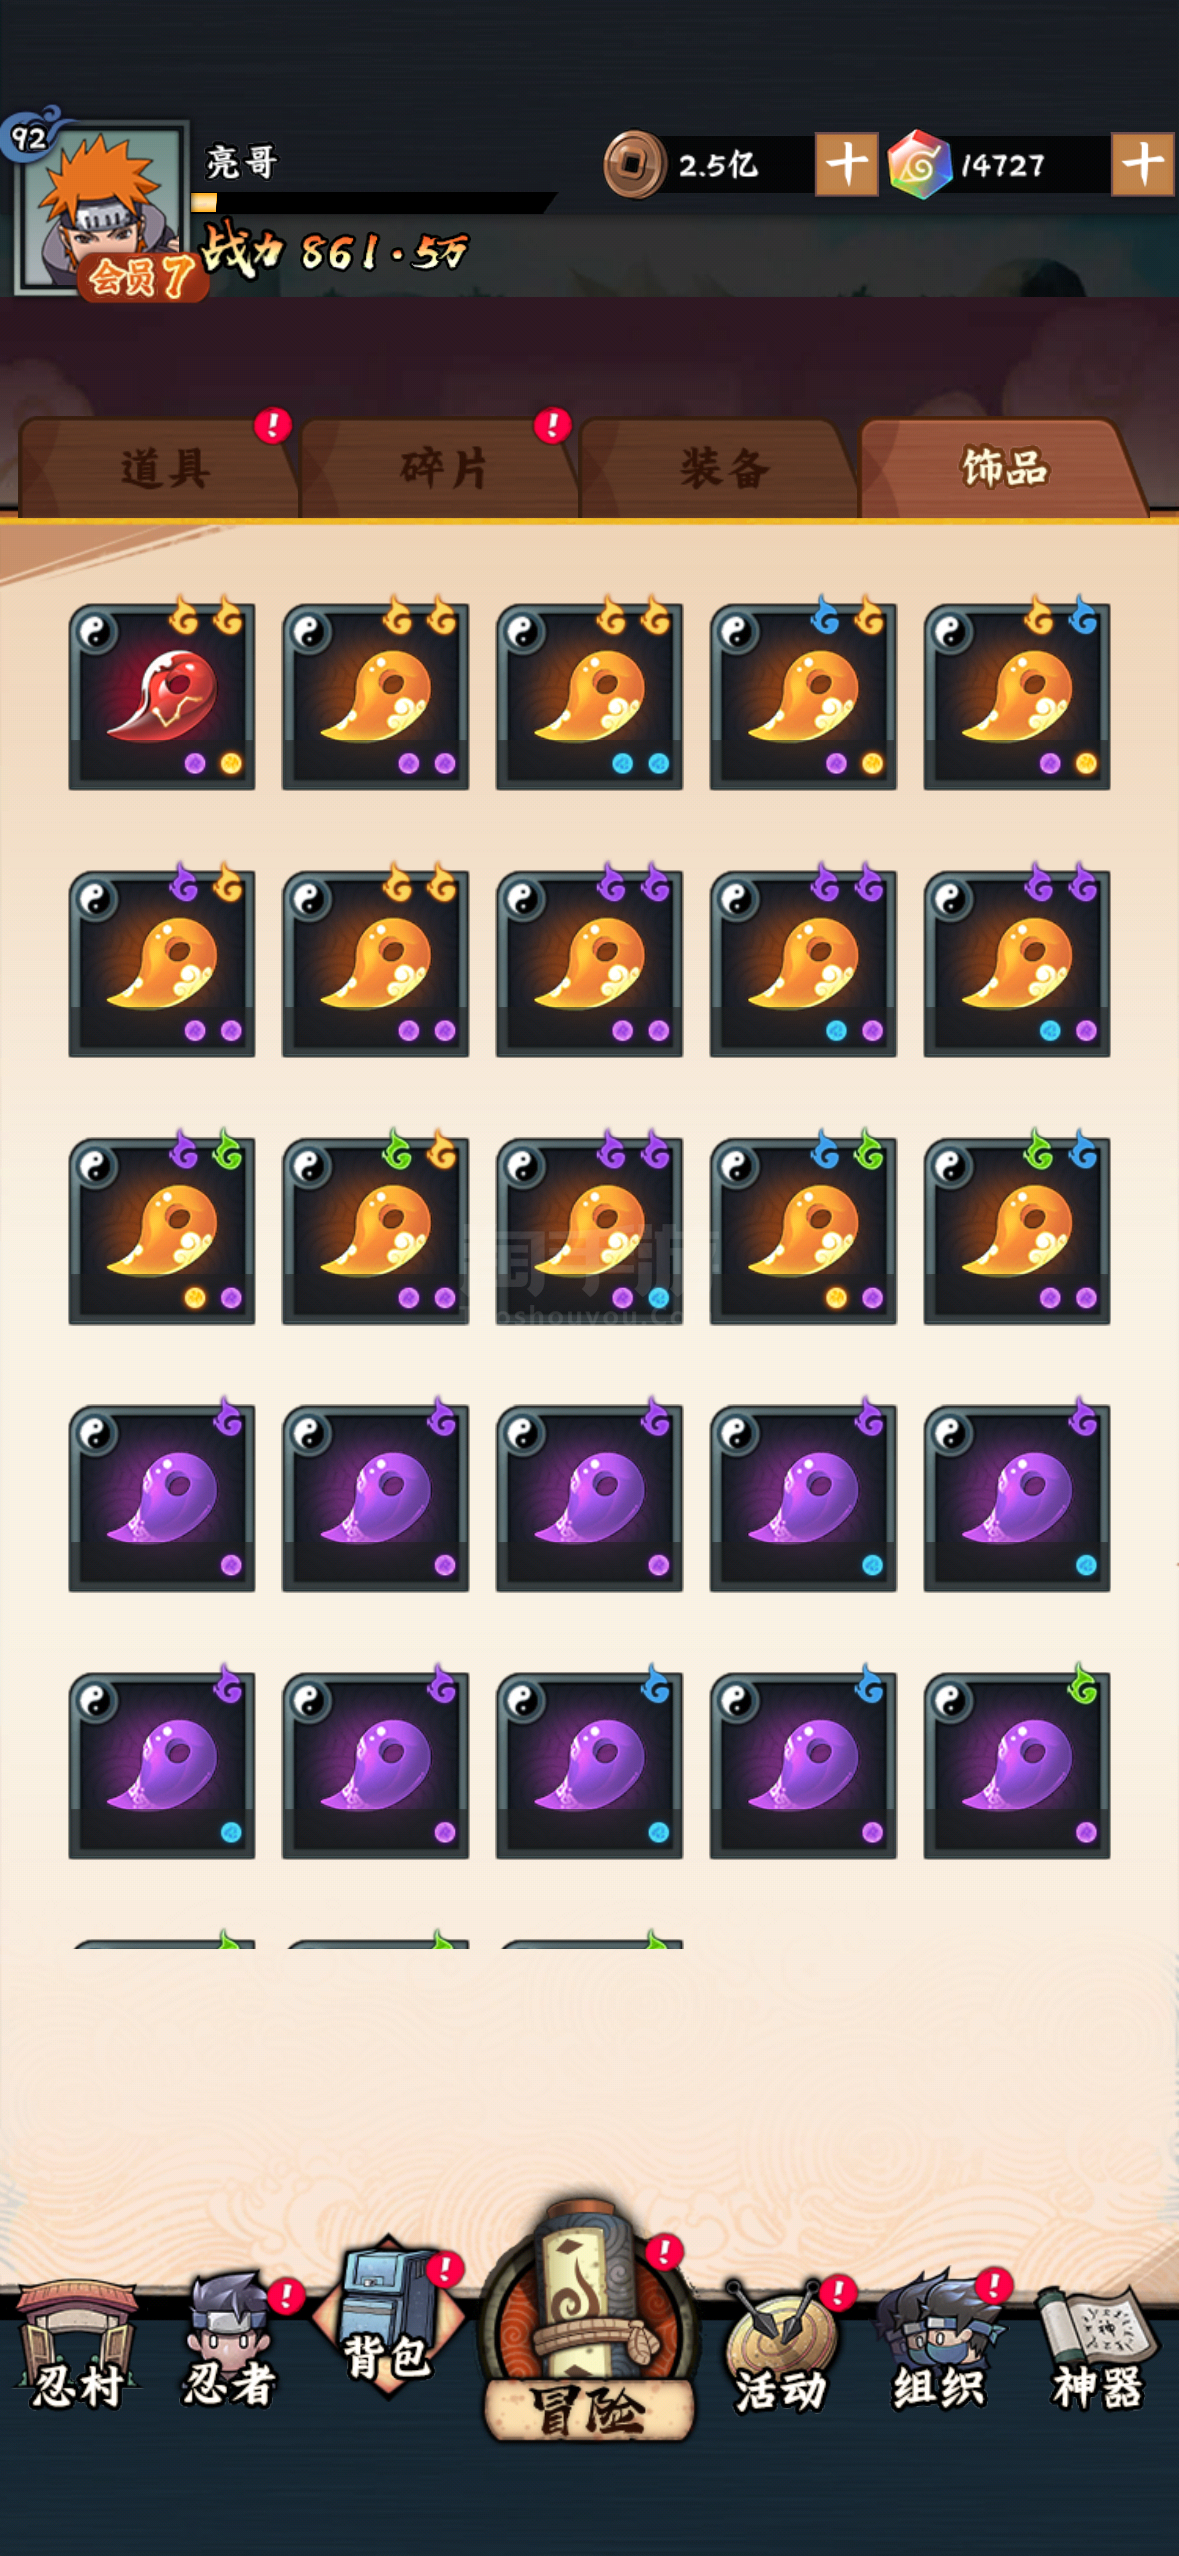Tap the 背包 backpack icon
The height and width of the screenshot is (2556, 1179).
click(x=388, y=2318)
